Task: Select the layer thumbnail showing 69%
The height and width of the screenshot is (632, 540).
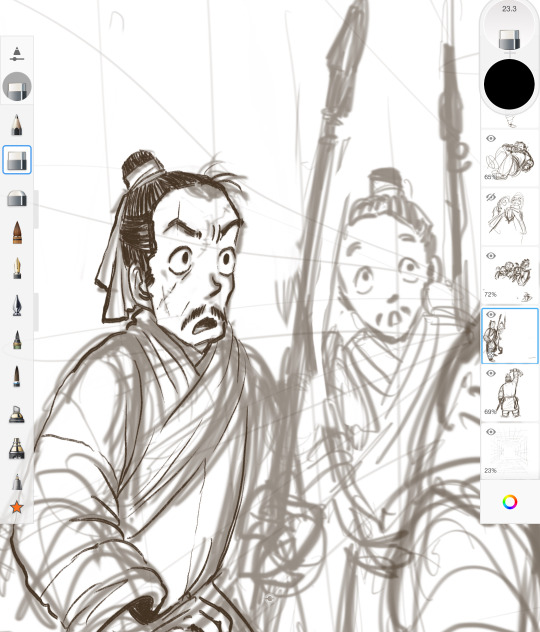Action: pyautogui.click(x=510, y=394)
